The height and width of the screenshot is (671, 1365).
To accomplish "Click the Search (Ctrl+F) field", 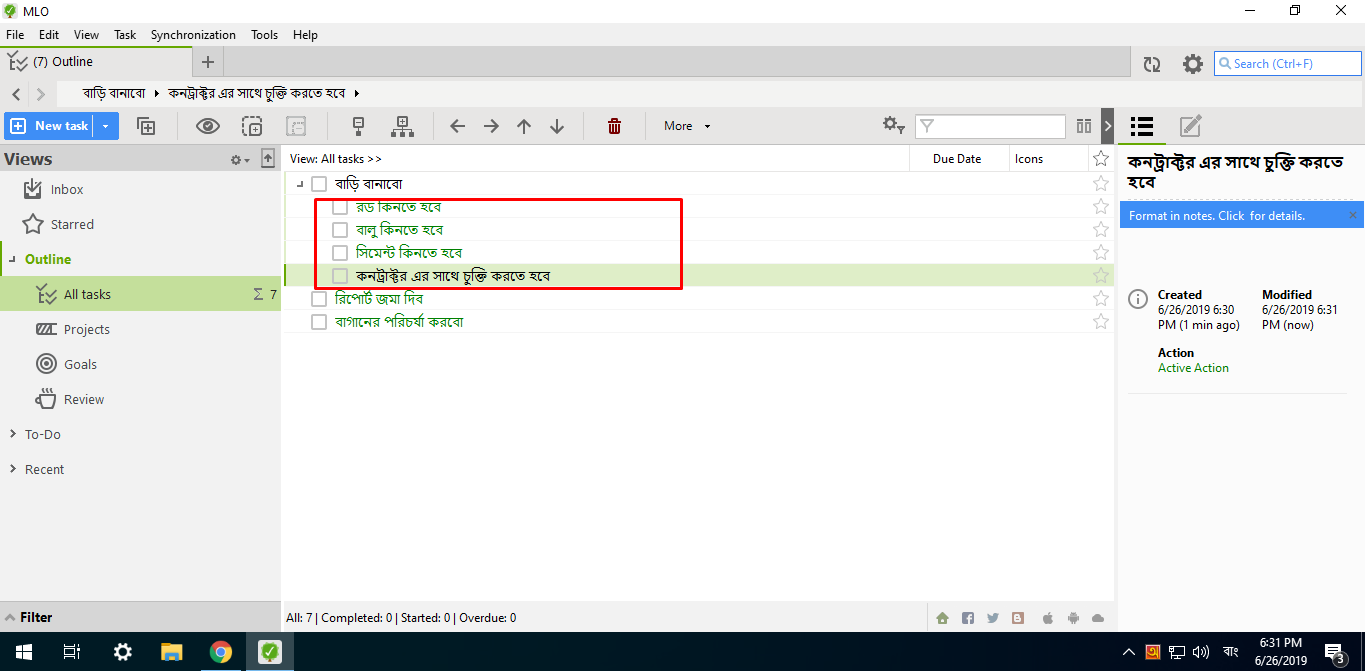I will 1288,64.
